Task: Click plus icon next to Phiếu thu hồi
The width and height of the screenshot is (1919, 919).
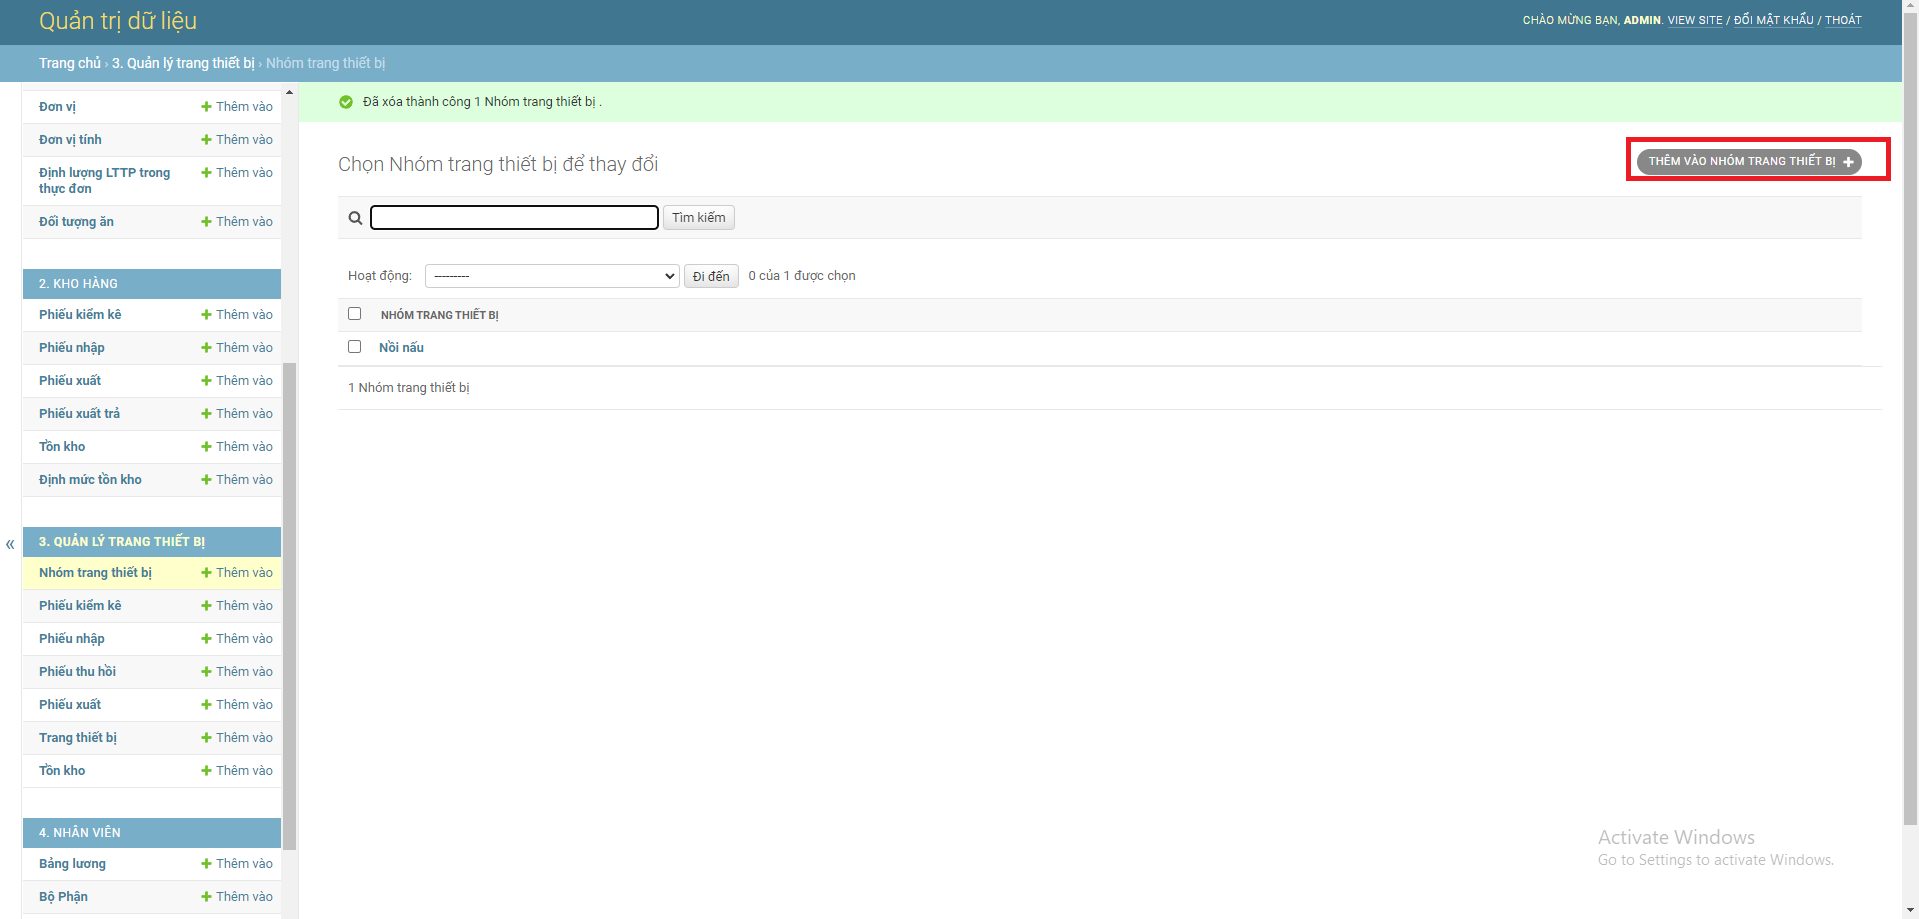Action: [206, 671]
